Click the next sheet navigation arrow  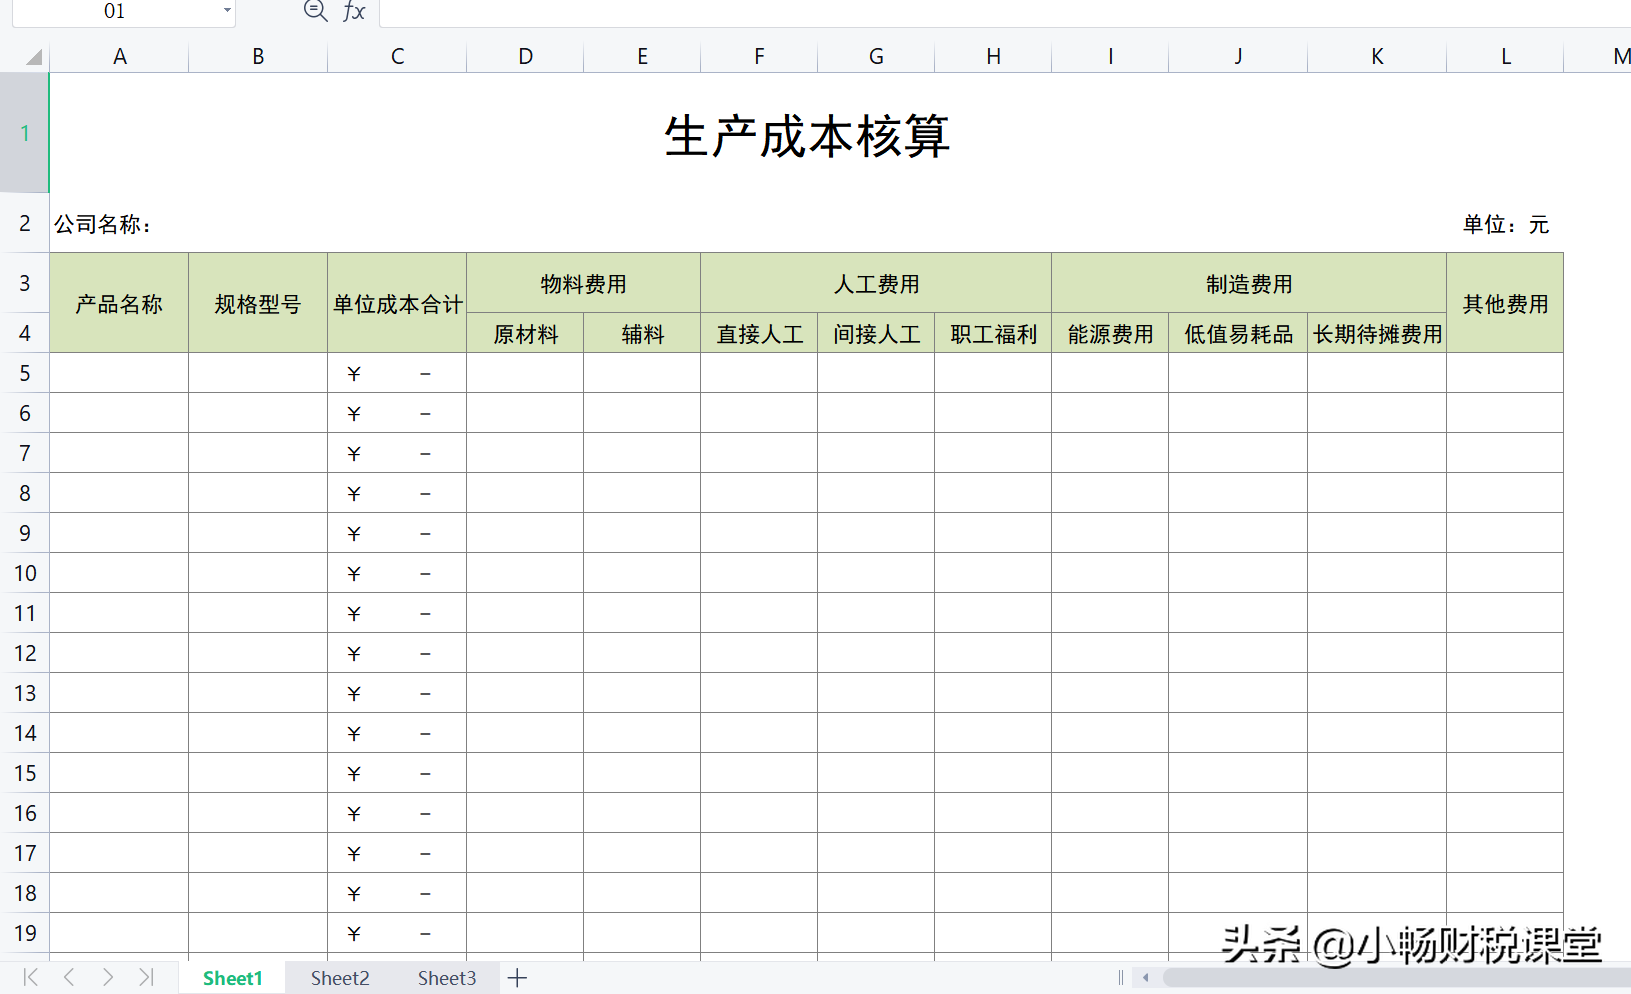[x=108, y=978]
